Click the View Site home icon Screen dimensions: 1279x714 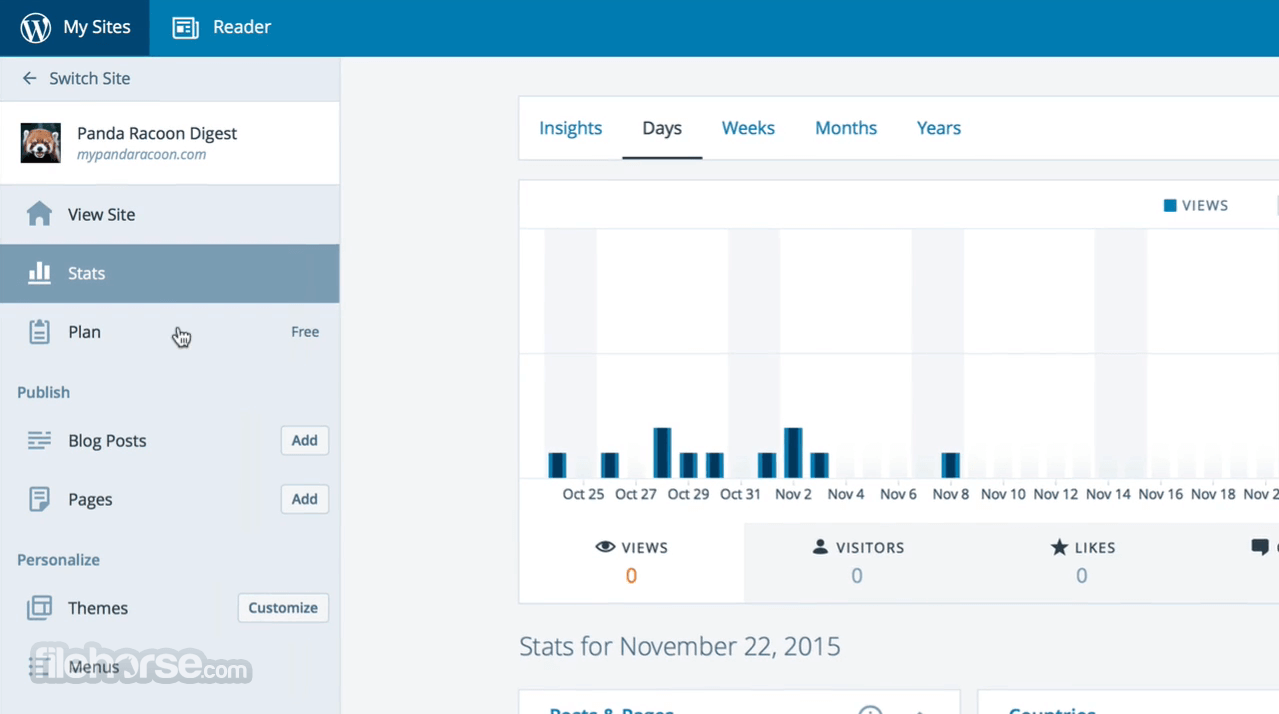click(39, 214)
